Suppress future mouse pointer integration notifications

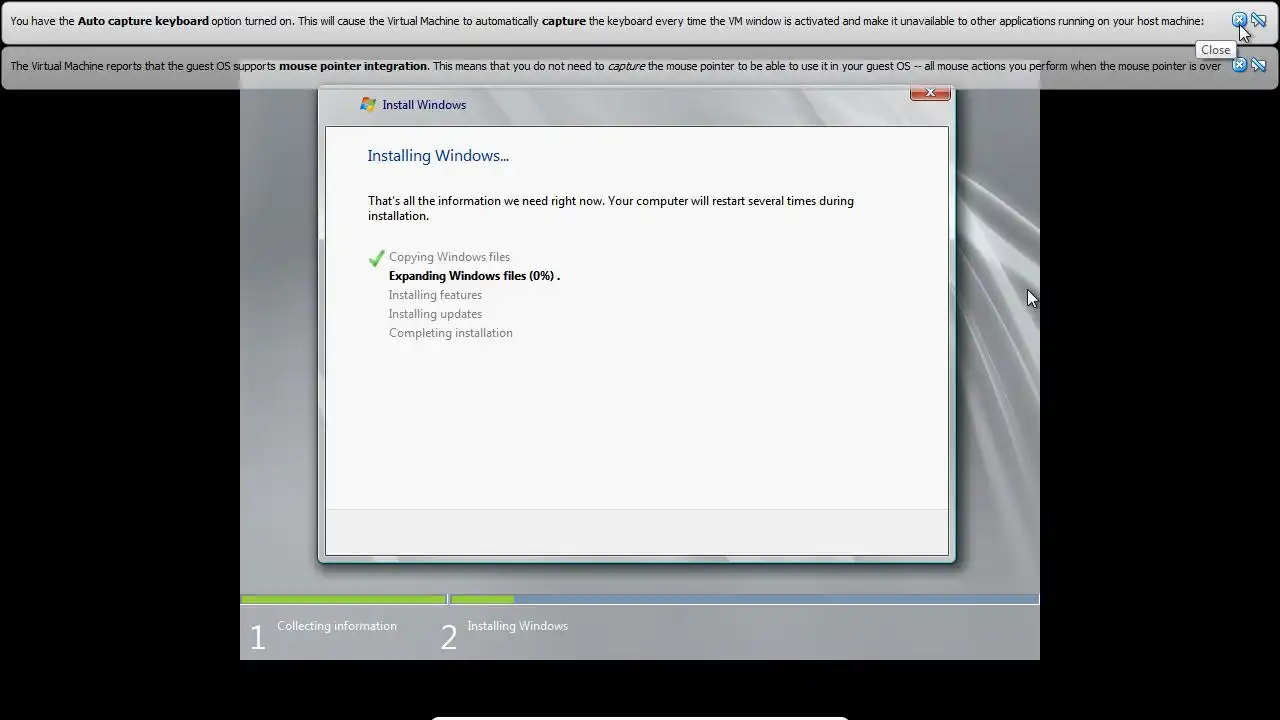click(1259, 65)
